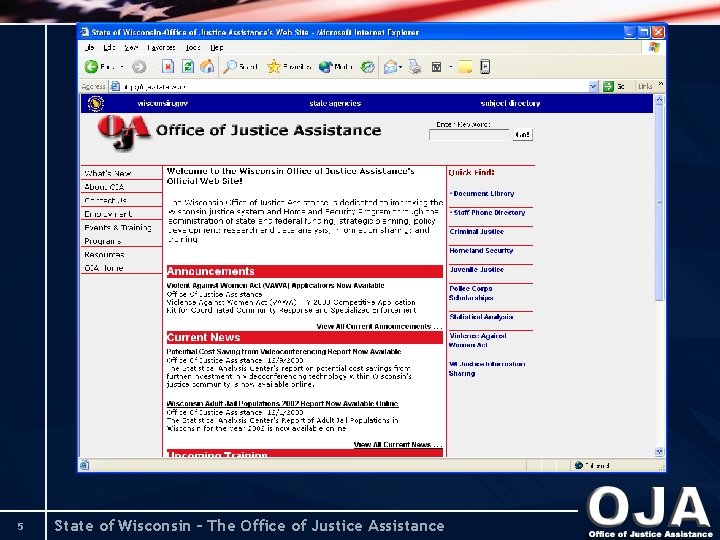720x540 pixels.
Task: Click the OJA logo on the web page
Action: (124, 132)
